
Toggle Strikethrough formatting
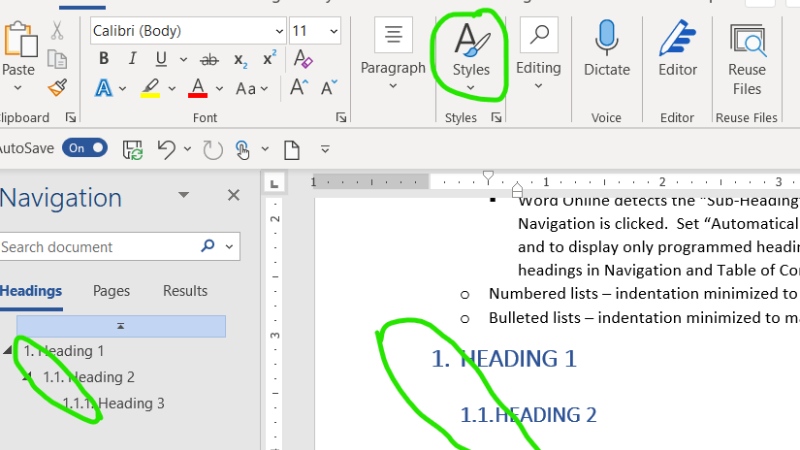209,60
